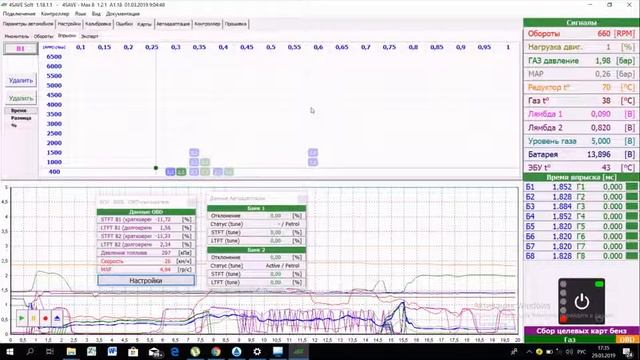Open the Документация menu
This screenshot has width=640, height=360.
[x=123, y=14]
